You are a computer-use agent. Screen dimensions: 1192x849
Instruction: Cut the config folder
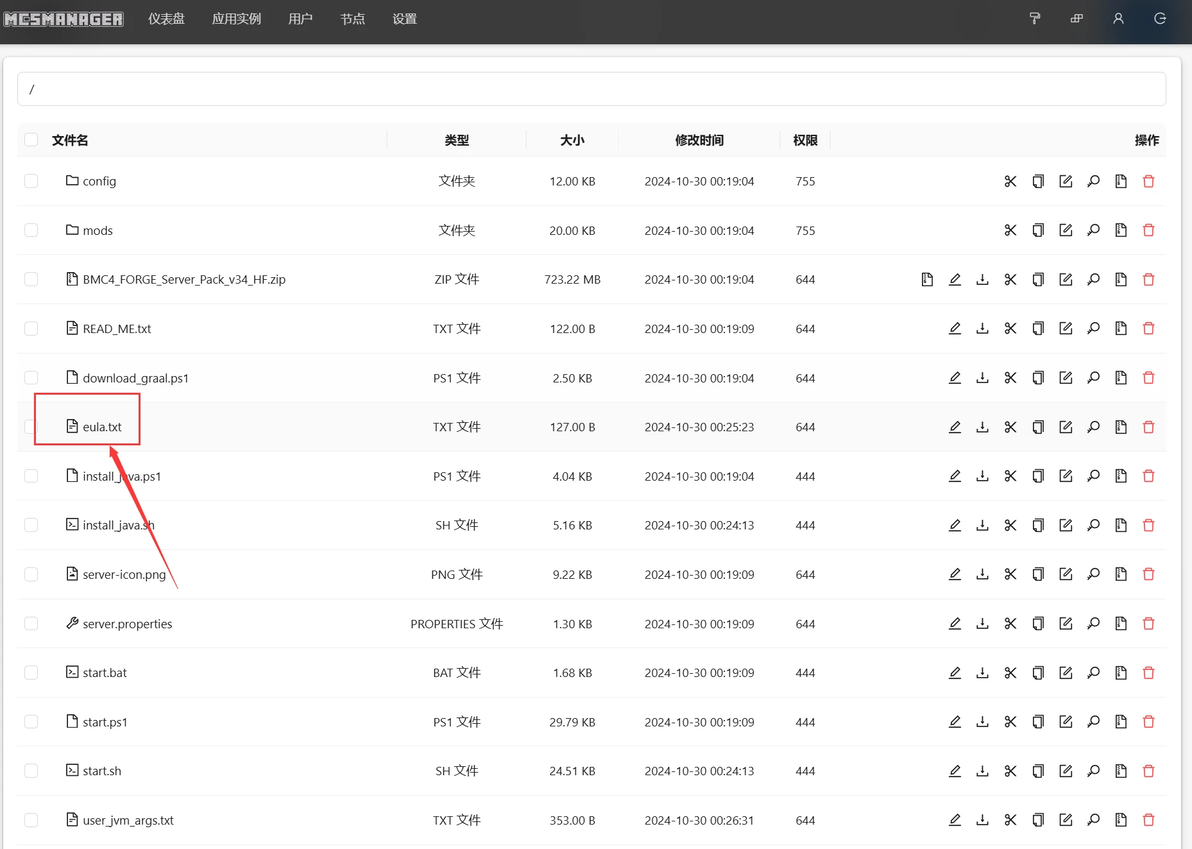coord(1010,181)
